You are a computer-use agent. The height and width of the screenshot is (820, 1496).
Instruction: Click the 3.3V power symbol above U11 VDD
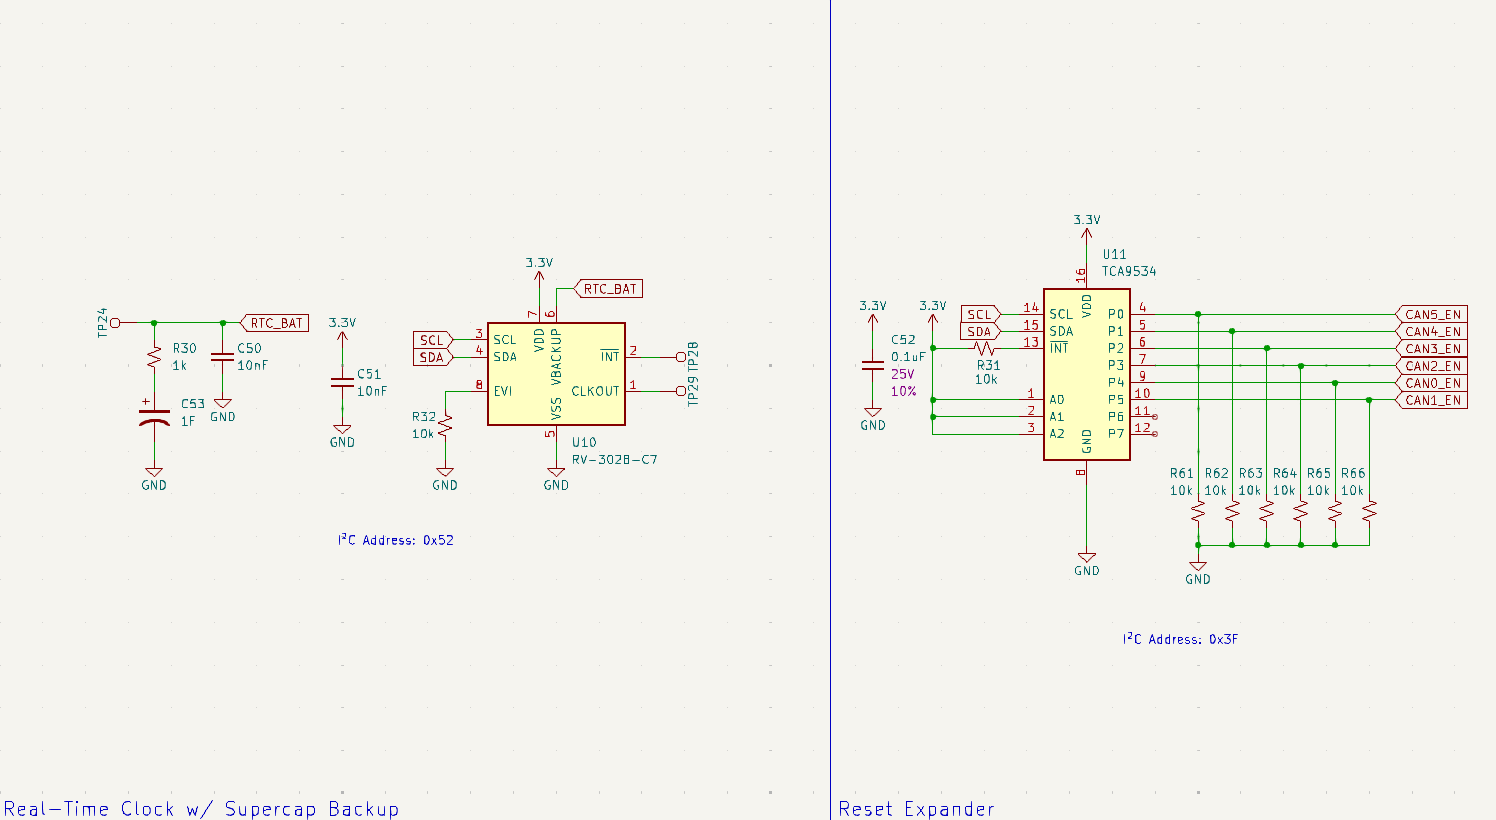point(1087,227)
